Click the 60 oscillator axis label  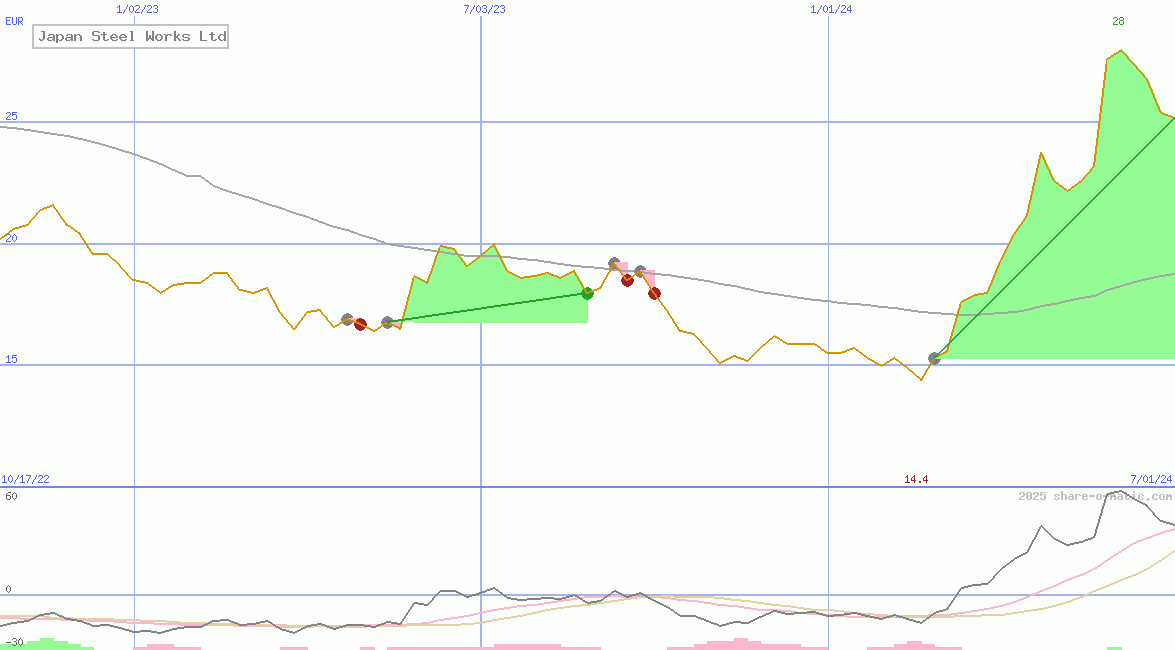[11, 496]
